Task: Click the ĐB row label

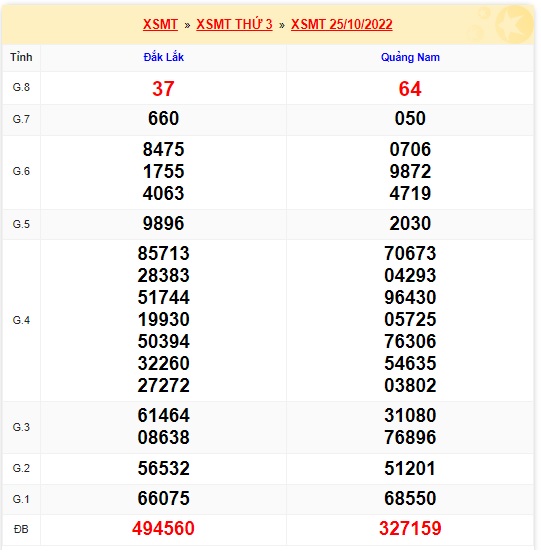Action: coord(21,529)
